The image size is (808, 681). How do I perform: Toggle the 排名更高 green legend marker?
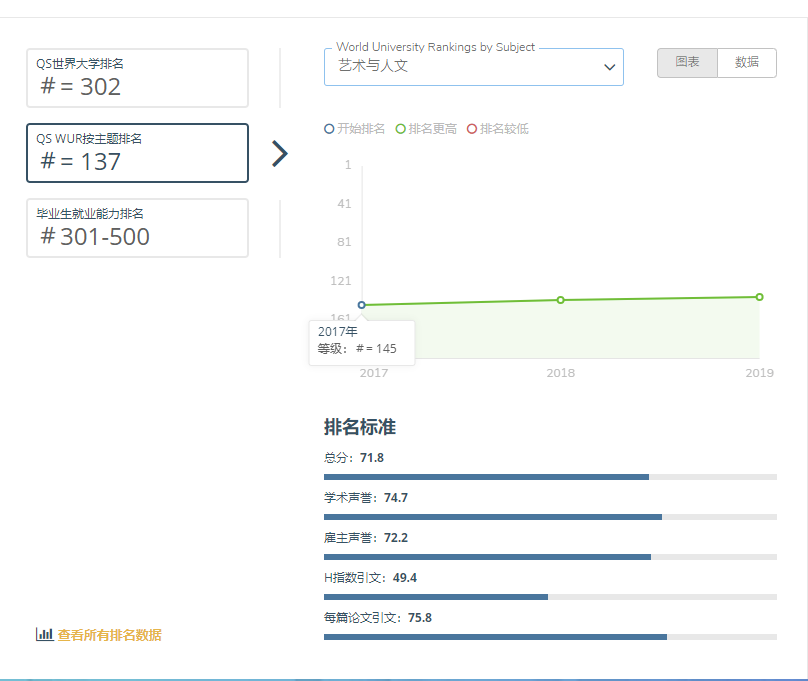(x=401, y=129)
